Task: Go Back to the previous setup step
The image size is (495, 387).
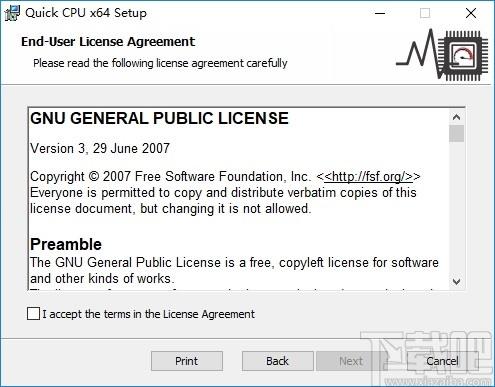Action: pyautogui.click(x=277, y=361)
